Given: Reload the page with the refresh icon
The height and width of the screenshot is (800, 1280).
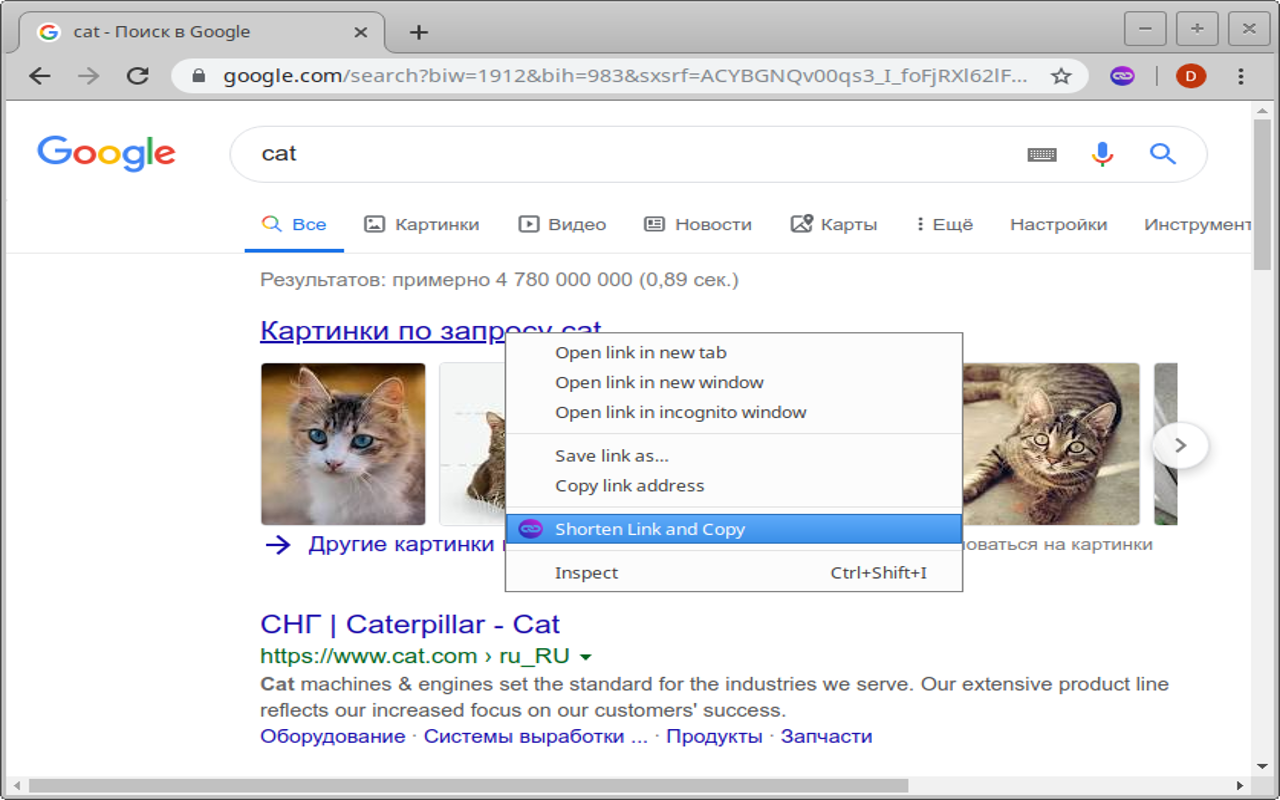Looking at the screenshot, I should click(138, 76).
